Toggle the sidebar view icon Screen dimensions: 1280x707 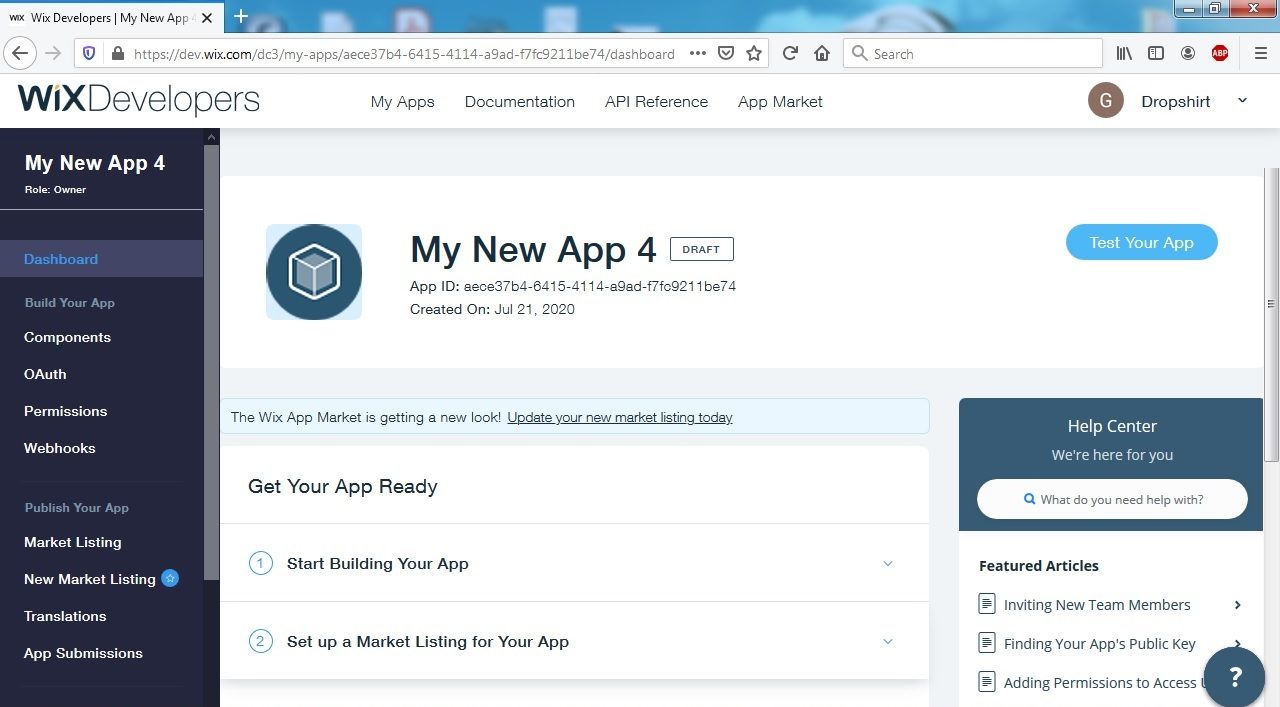[1156, 53]
